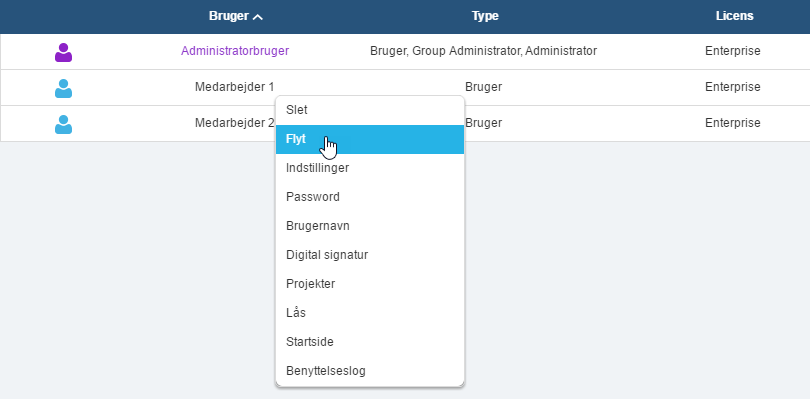The image size is (810, 399).
Task: Click the blue Medarbejder 1 user icon
Action: [64, 88]
